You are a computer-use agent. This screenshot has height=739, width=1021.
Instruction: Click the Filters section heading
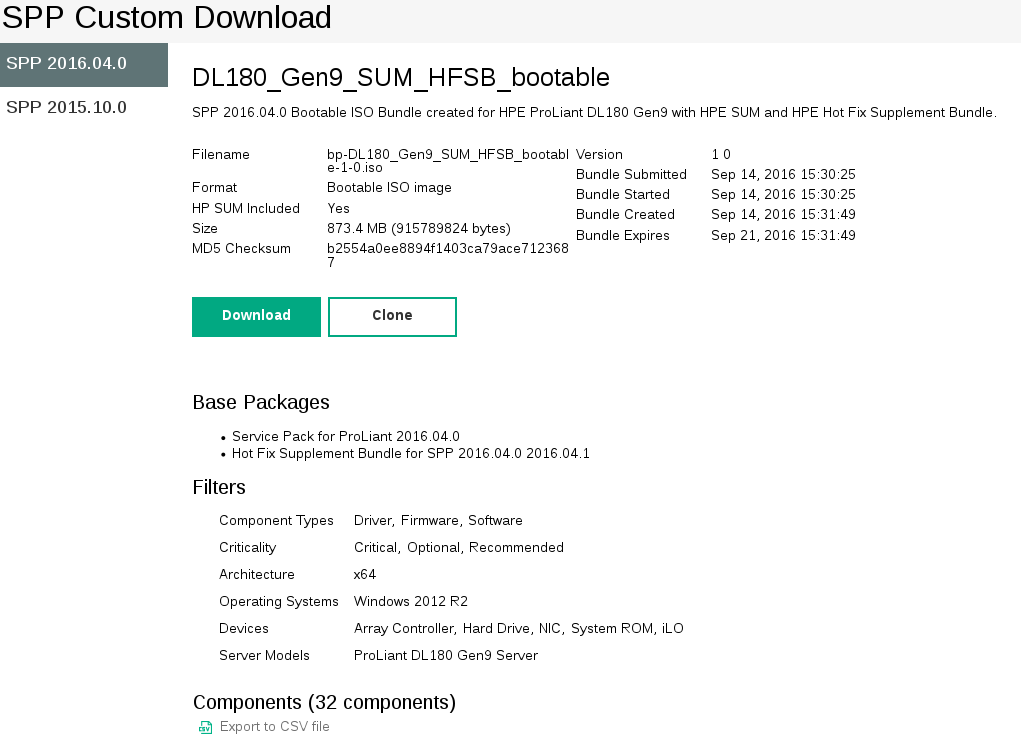[x=219, y=488]
